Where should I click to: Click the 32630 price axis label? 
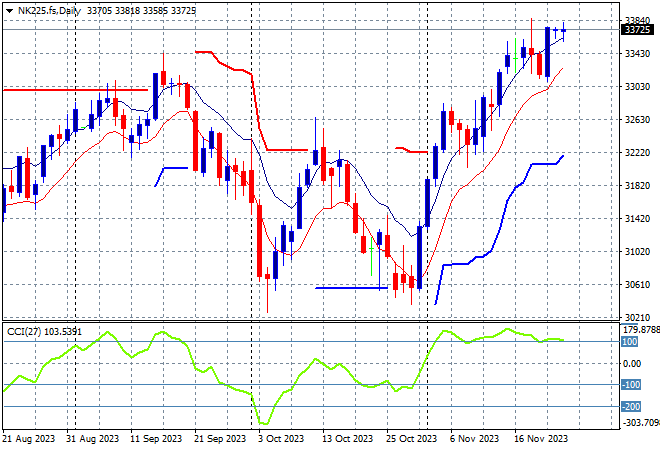pos(638,120)
